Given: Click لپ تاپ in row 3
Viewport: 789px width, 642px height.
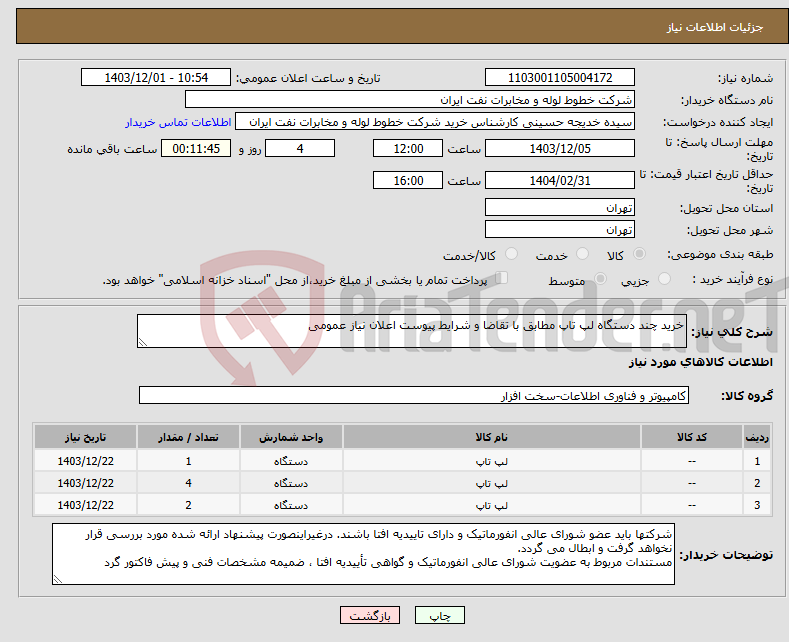Looking at the screenshot, I should (492, 505).
